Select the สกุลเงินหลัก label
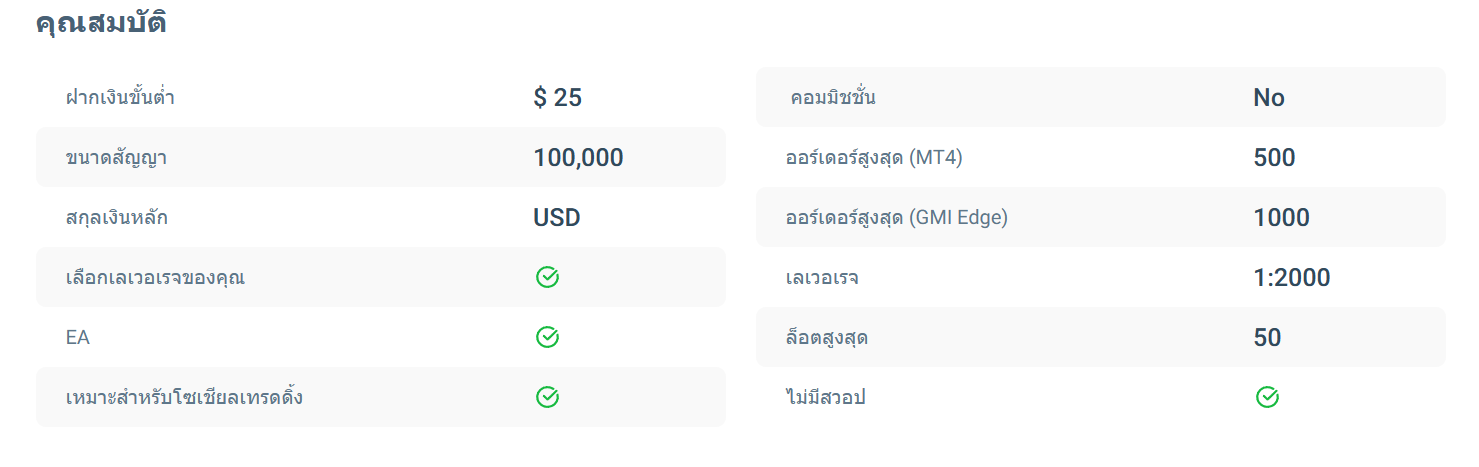The image size is (1479, 467). 116,218
